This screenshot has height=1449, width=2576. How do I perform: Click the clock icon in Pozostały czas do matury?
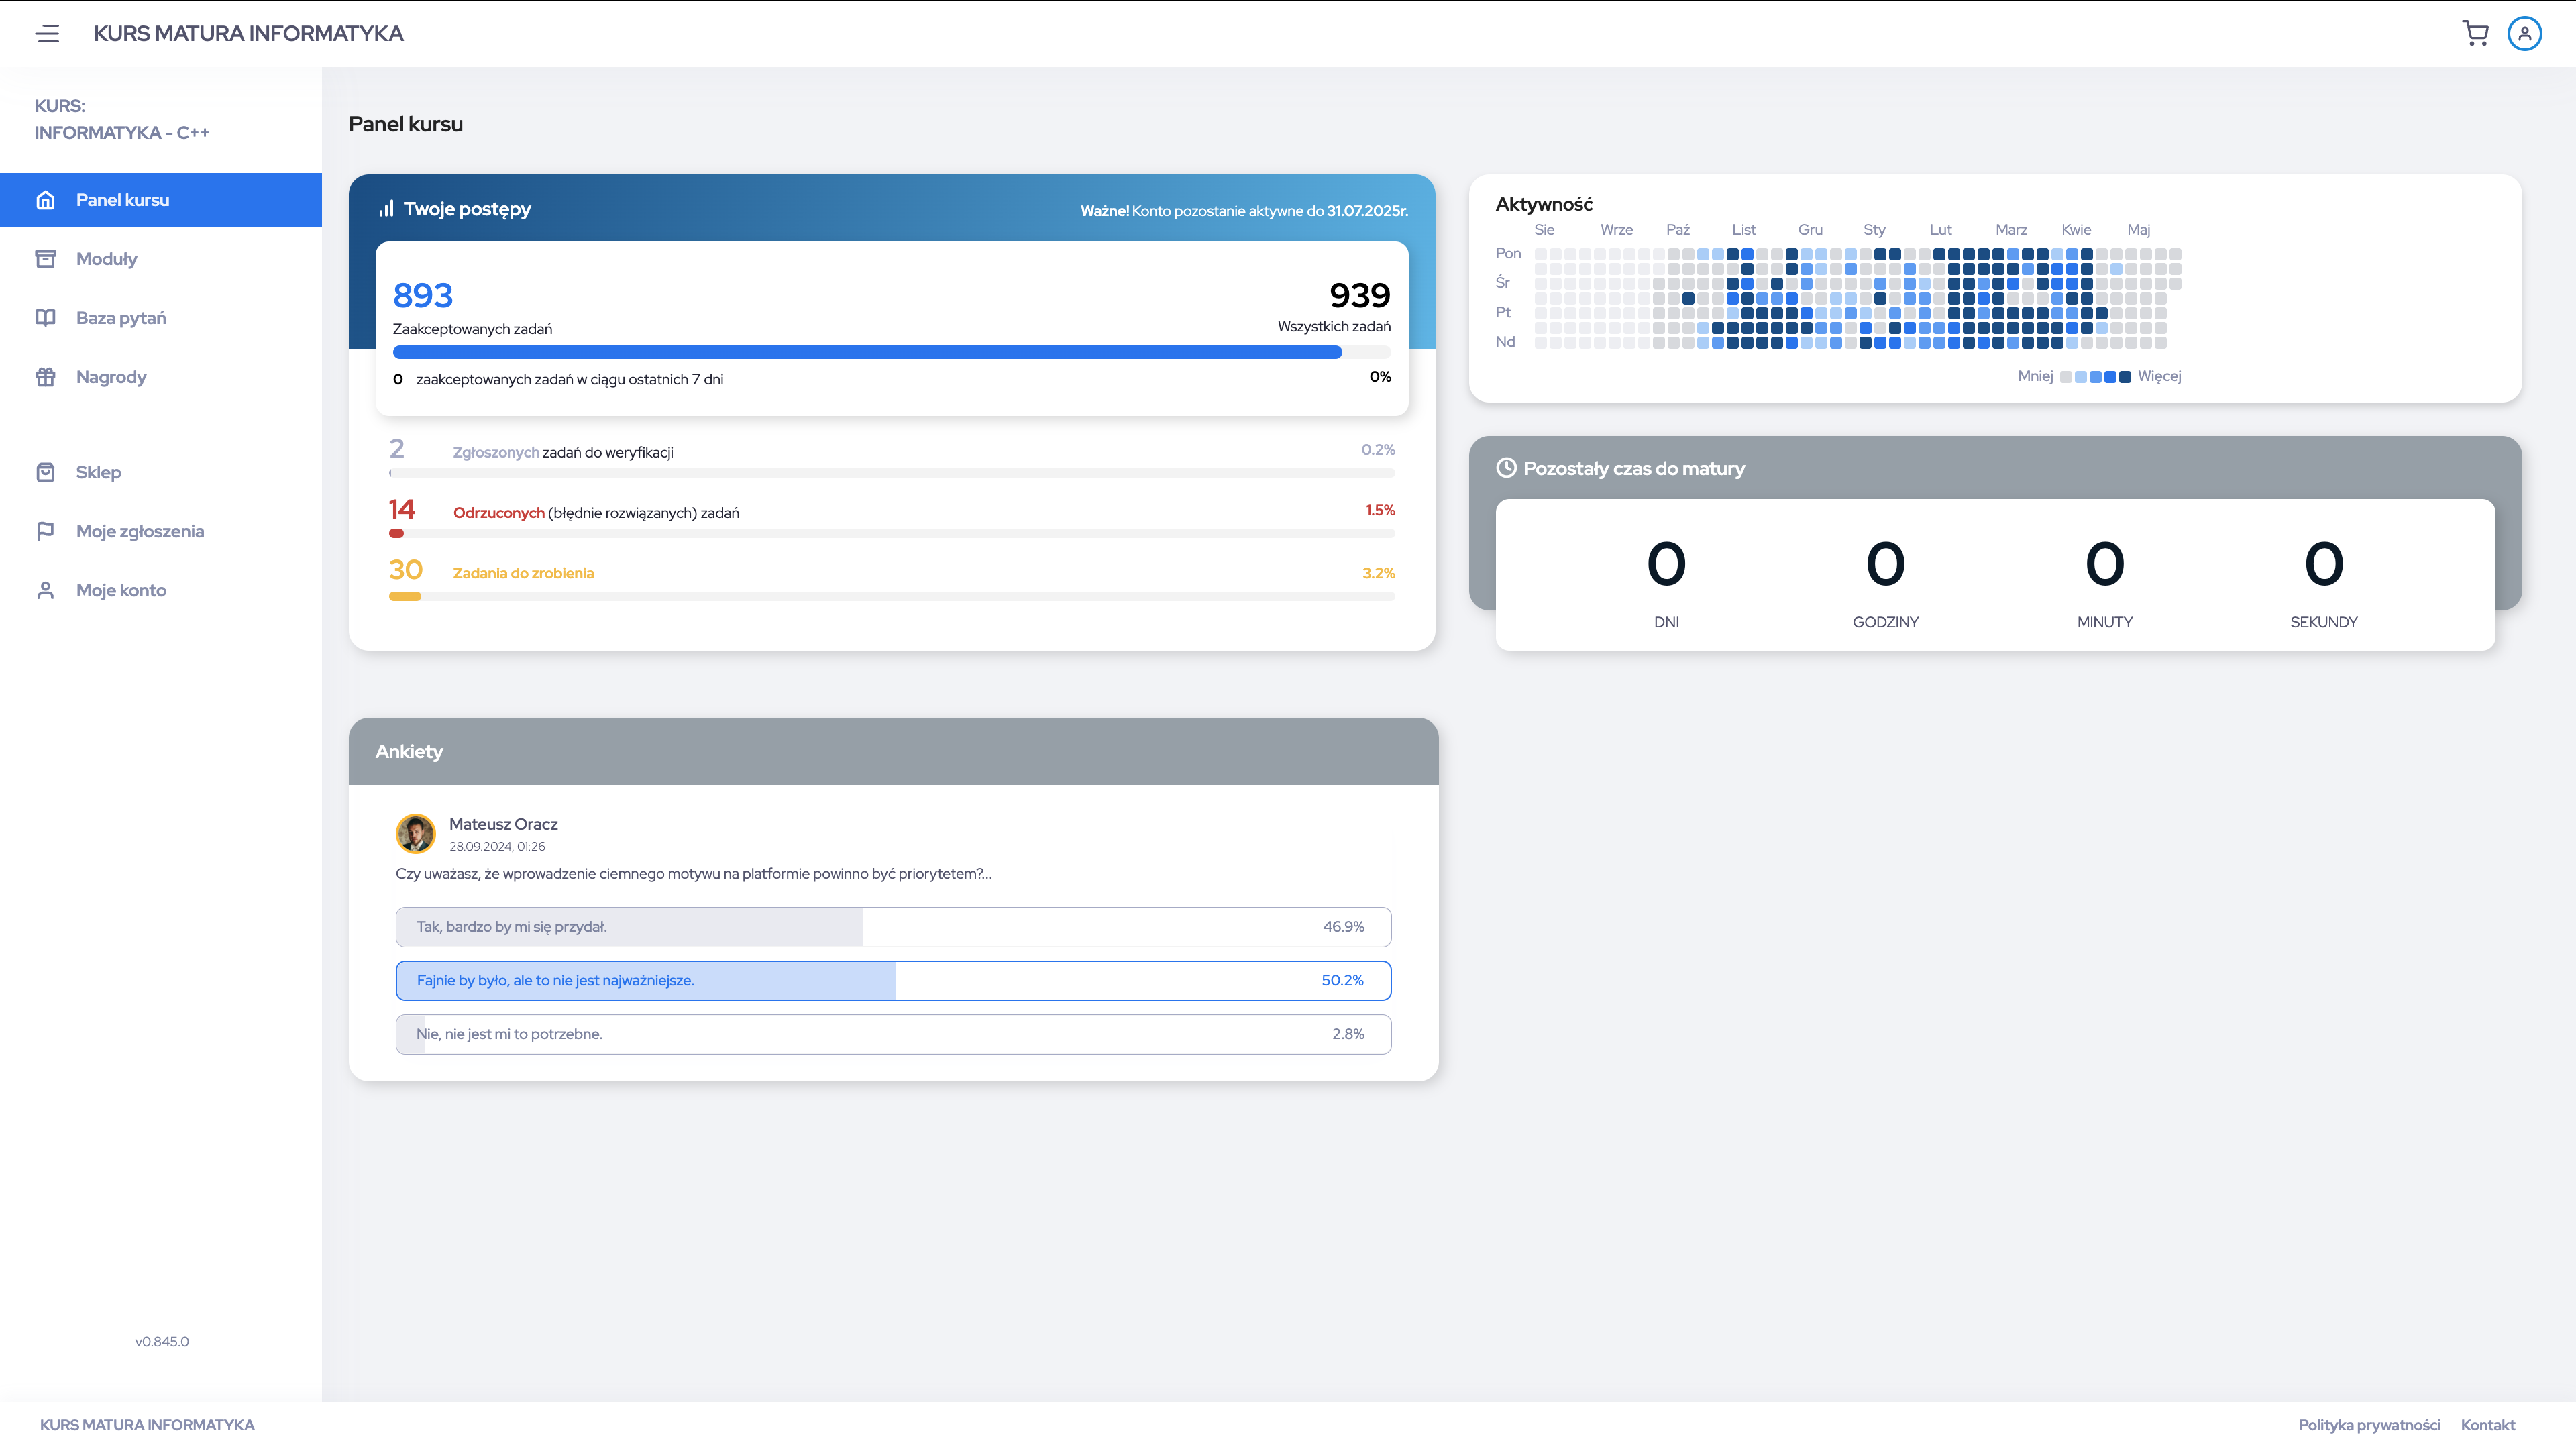[1506, 468]
